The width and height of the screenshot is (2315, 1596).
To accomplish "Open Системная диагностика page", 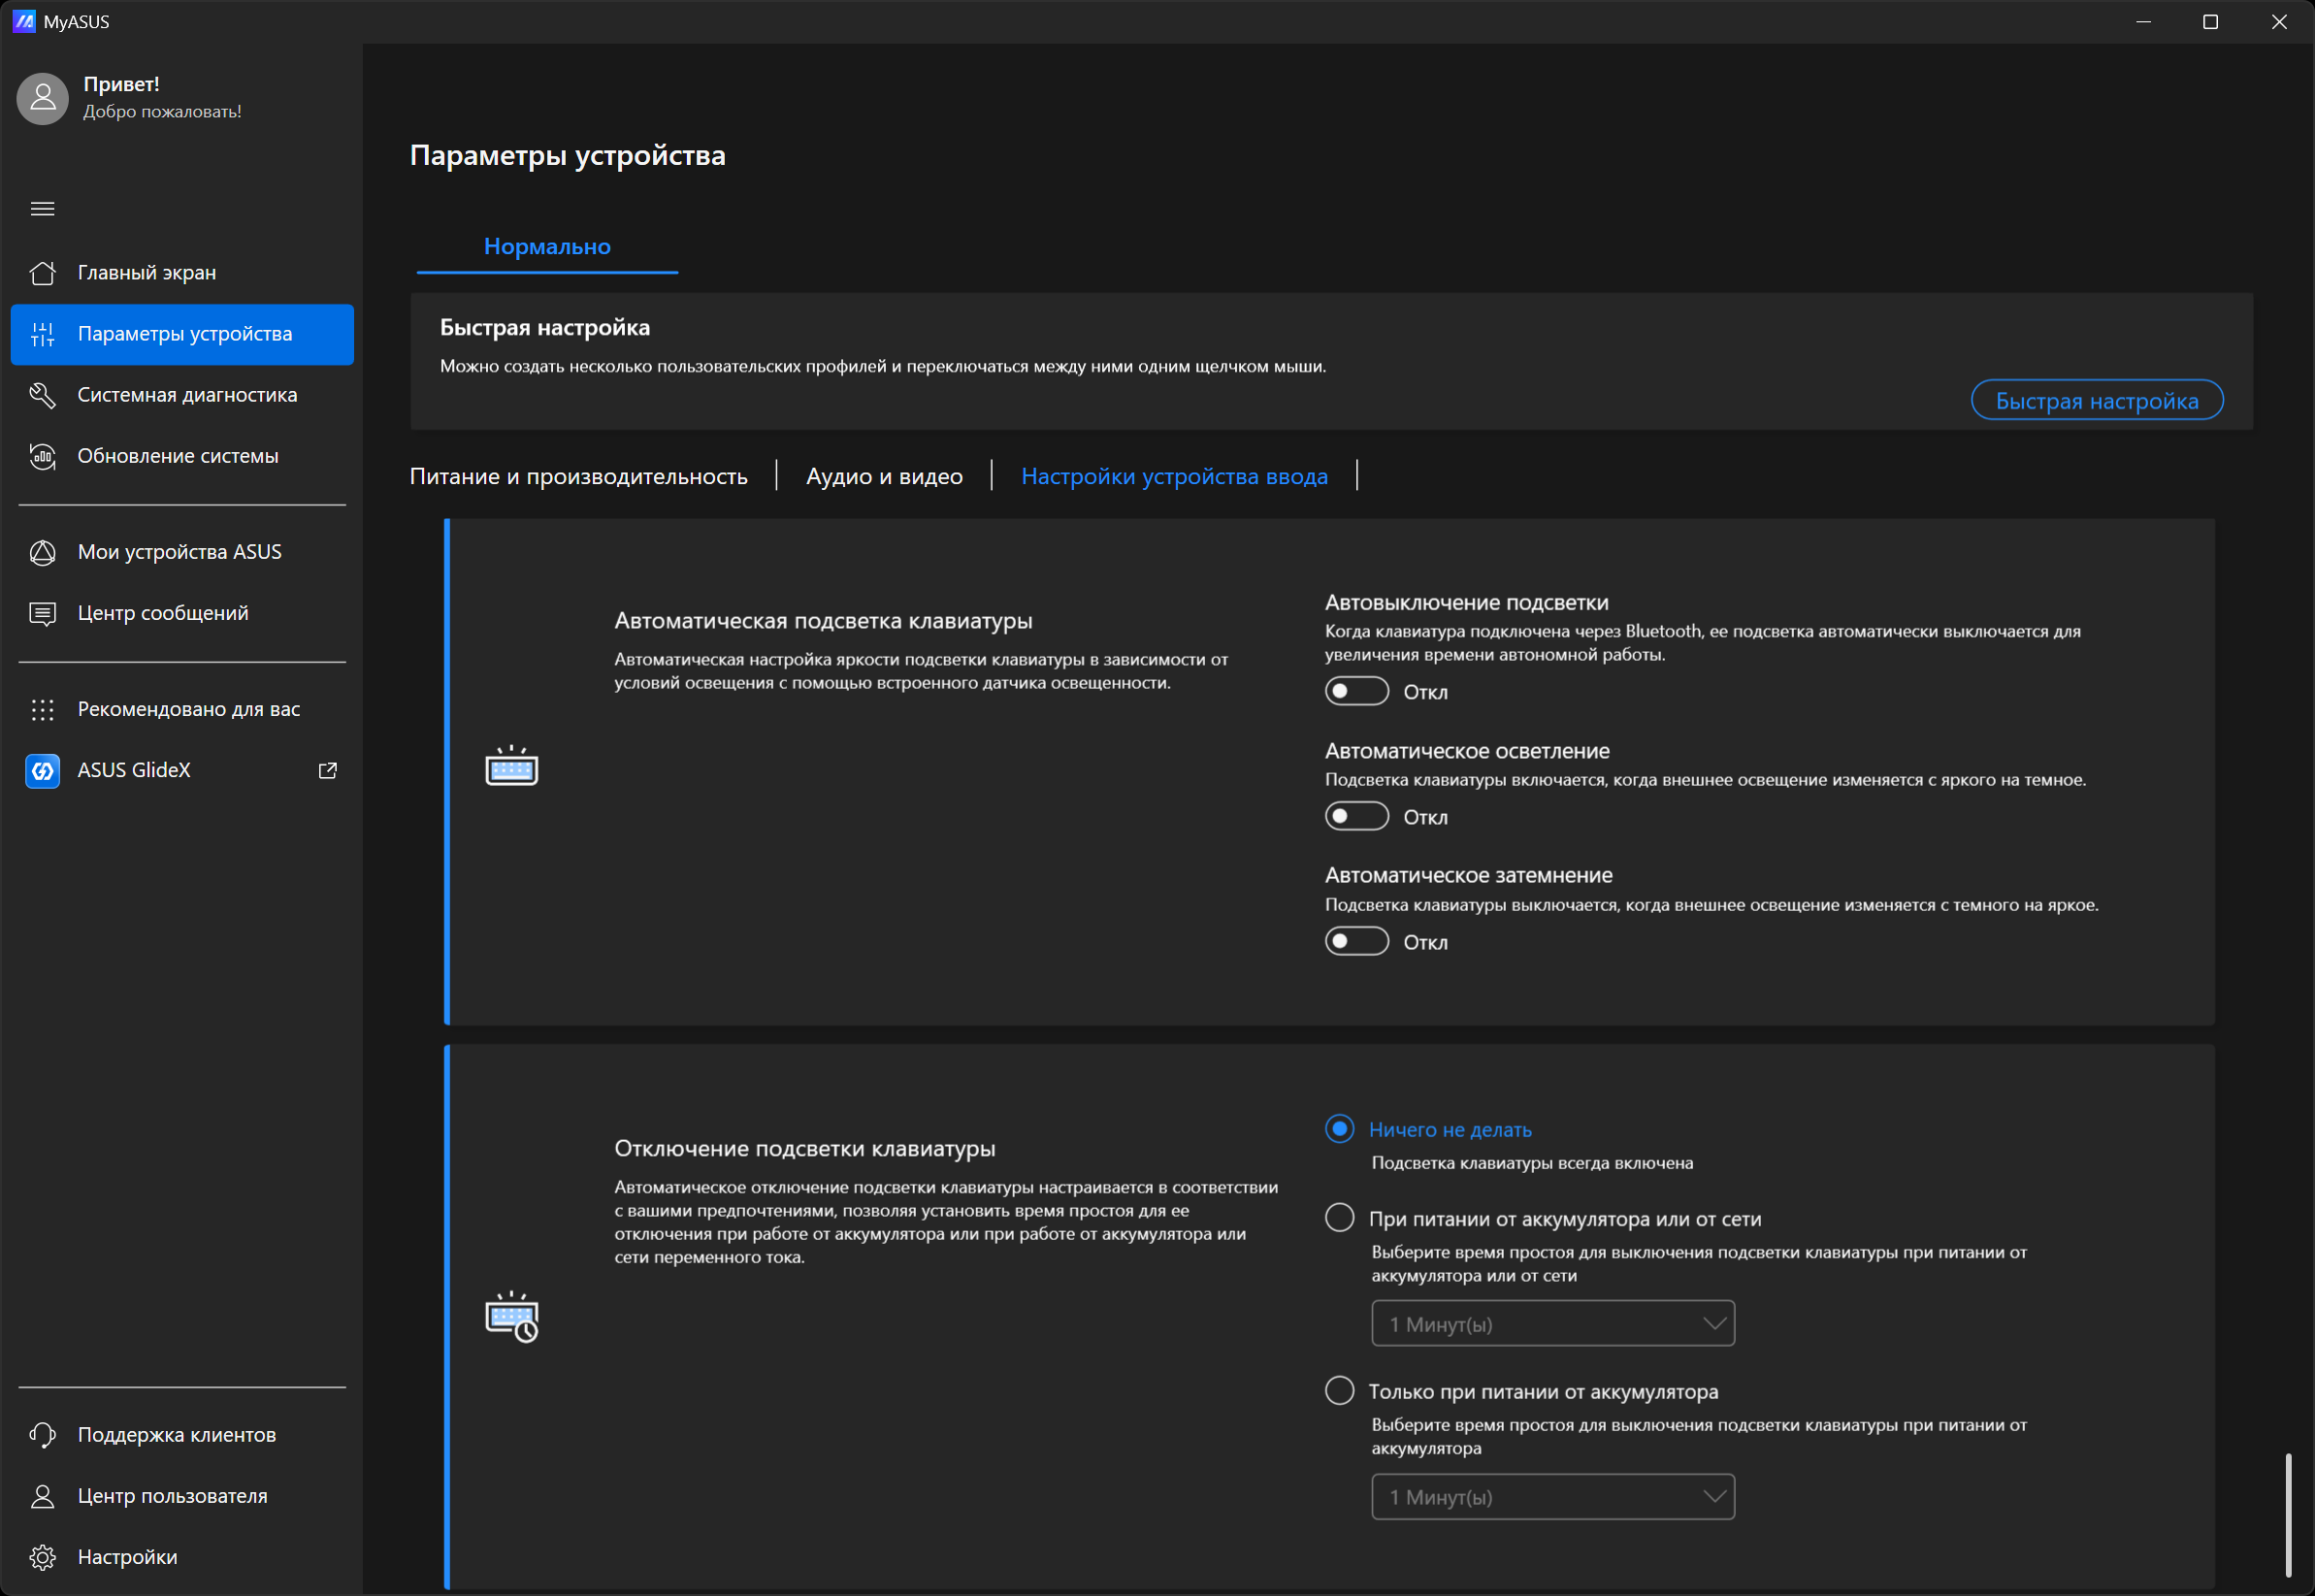I will click(182, 395).
